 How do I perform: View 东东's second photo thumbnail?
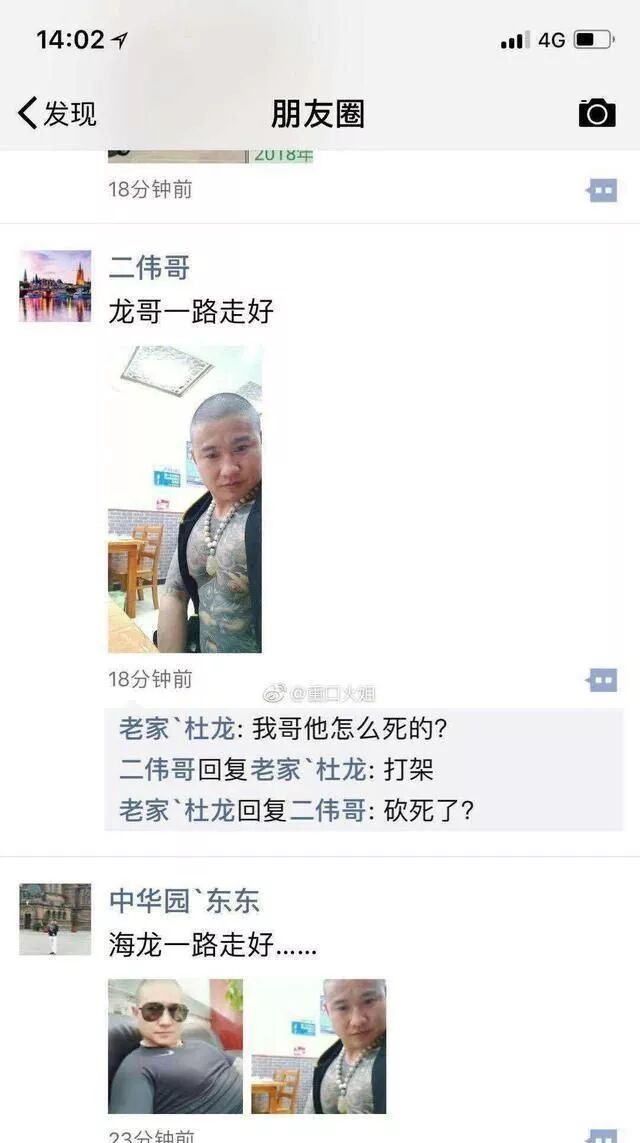[x=319, y=1046]
